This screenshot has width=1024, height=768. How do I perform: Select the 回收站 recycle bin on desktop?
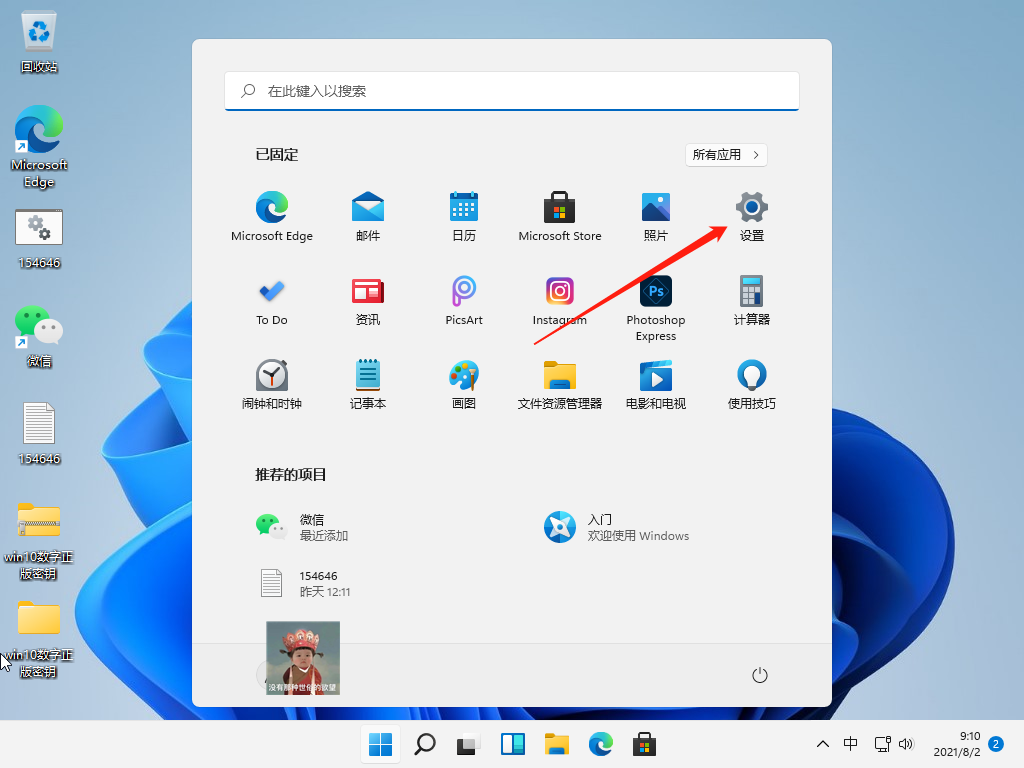(x=39, y=42)
